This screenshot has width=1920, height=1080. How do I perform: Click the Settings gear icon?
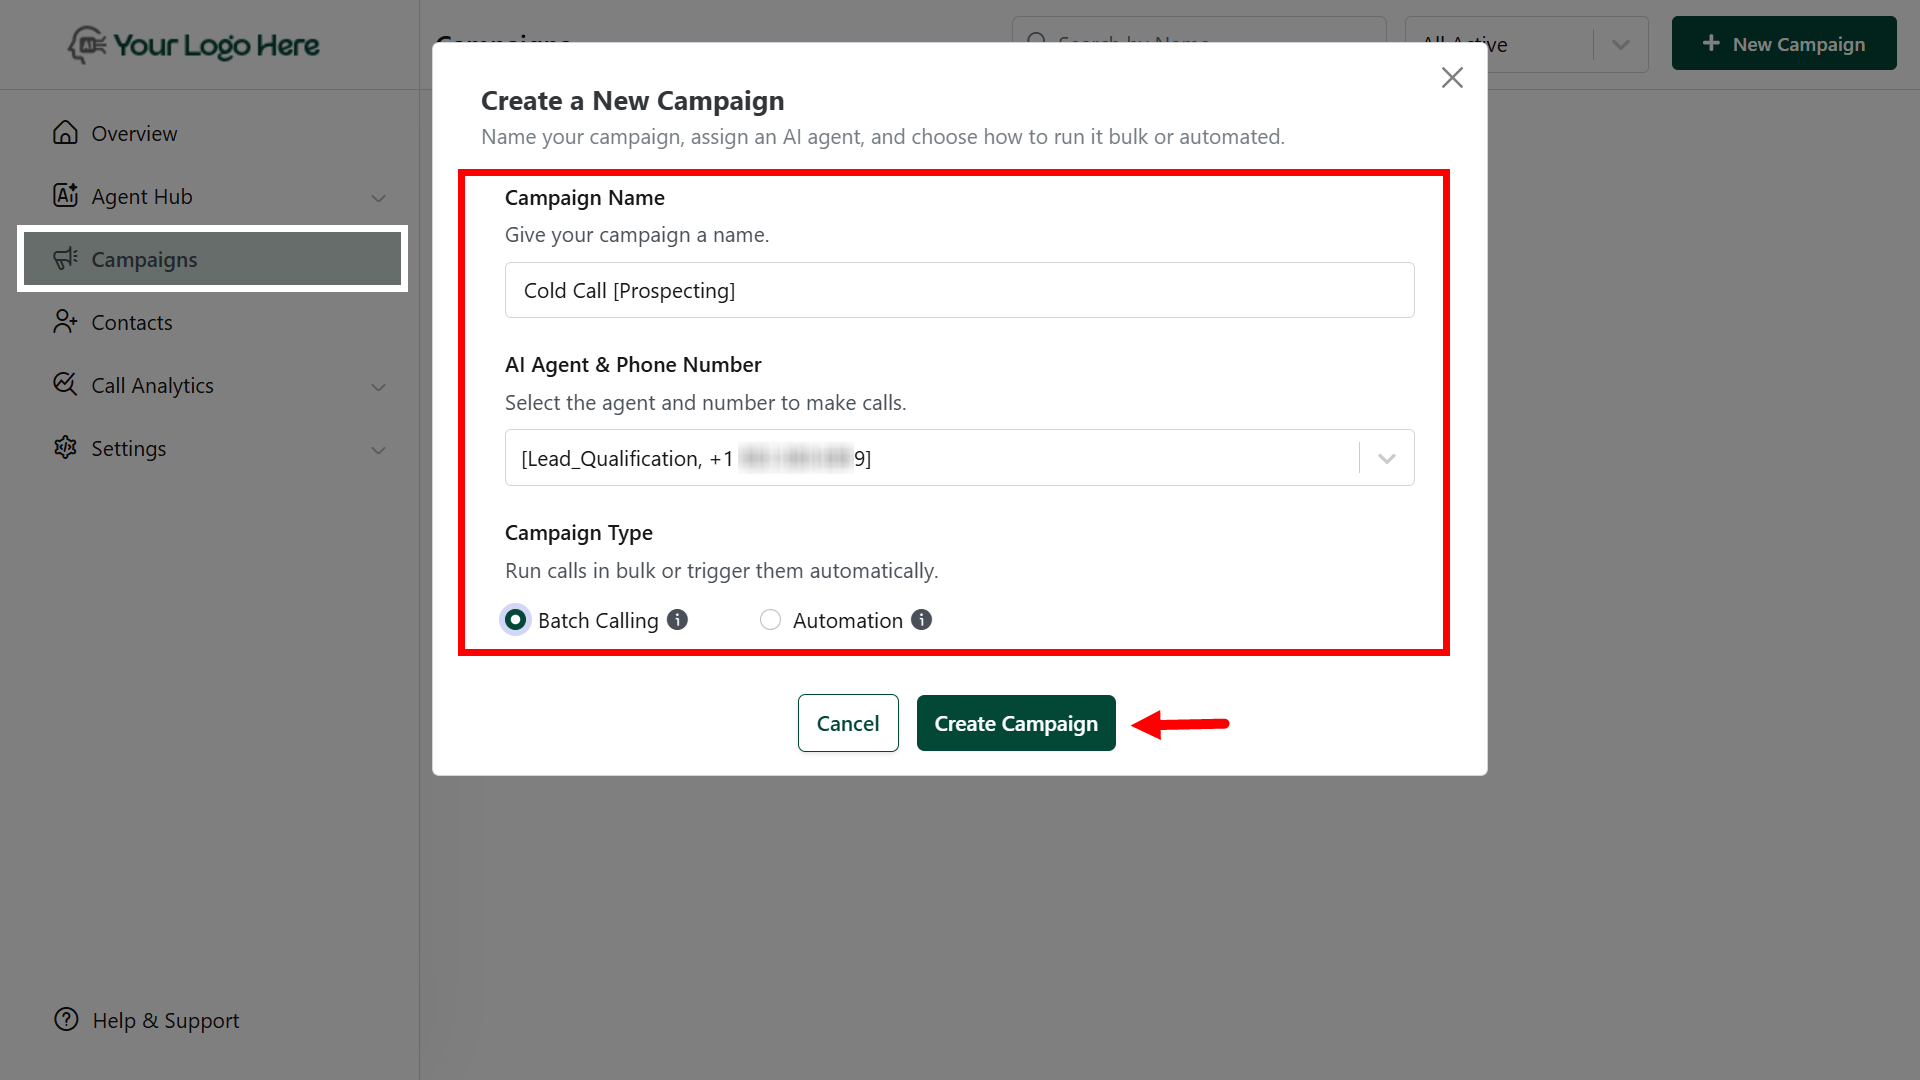tap(65, 448)
